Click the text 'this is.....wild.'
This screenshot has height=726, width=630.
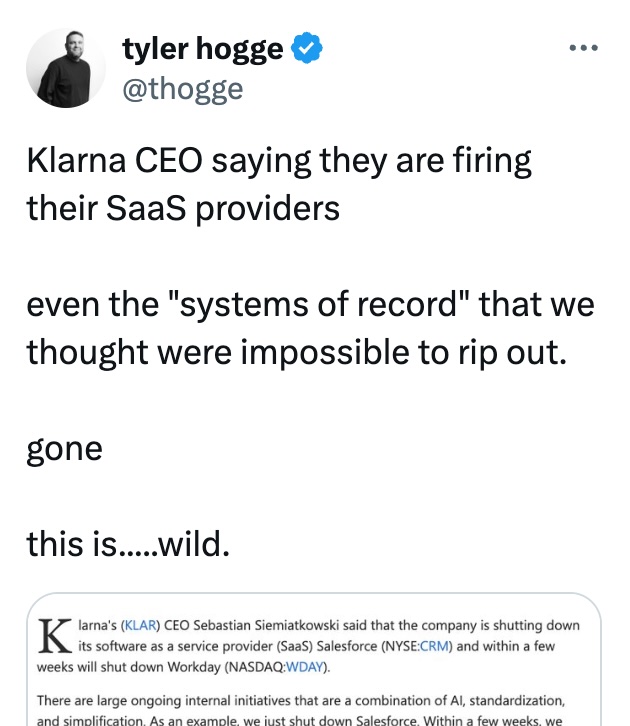pyautogui.click(x=128, y=544)
